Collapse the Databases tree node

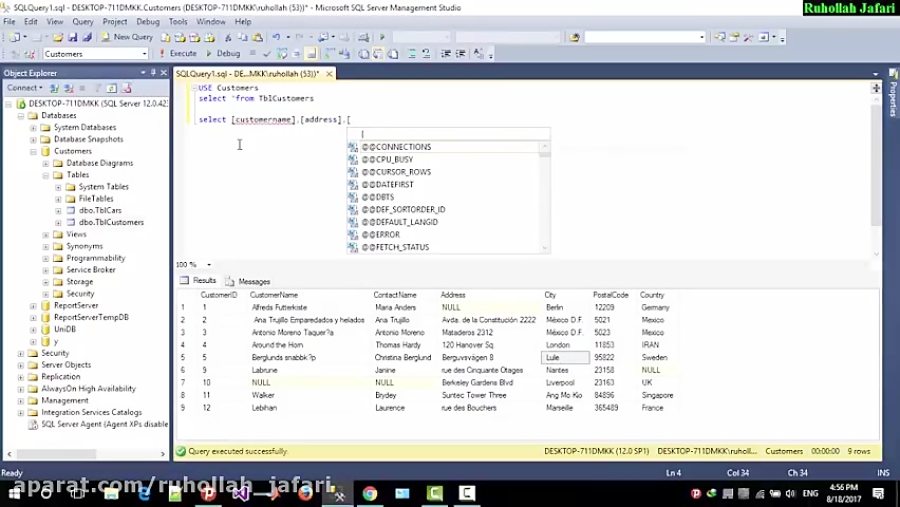(x=20, y=115)
